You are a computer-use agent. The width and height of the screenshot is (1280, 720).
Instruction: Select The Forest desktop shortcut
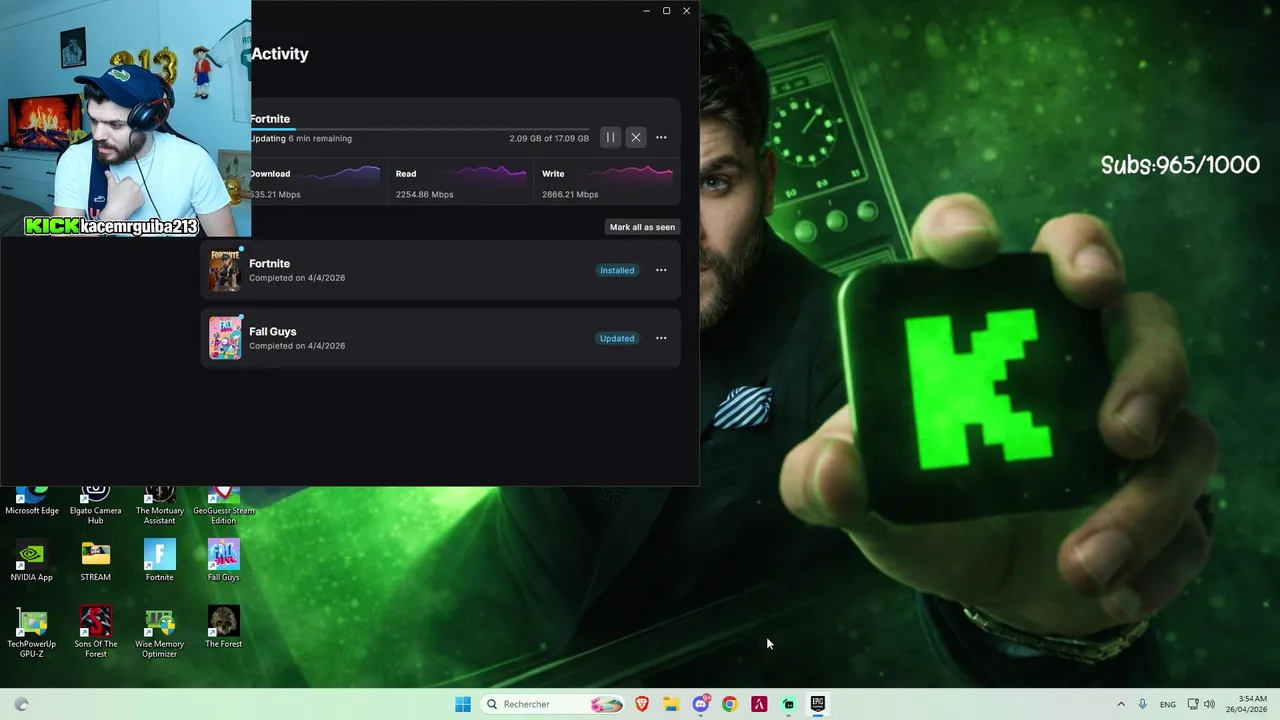(x=224, y=627)
